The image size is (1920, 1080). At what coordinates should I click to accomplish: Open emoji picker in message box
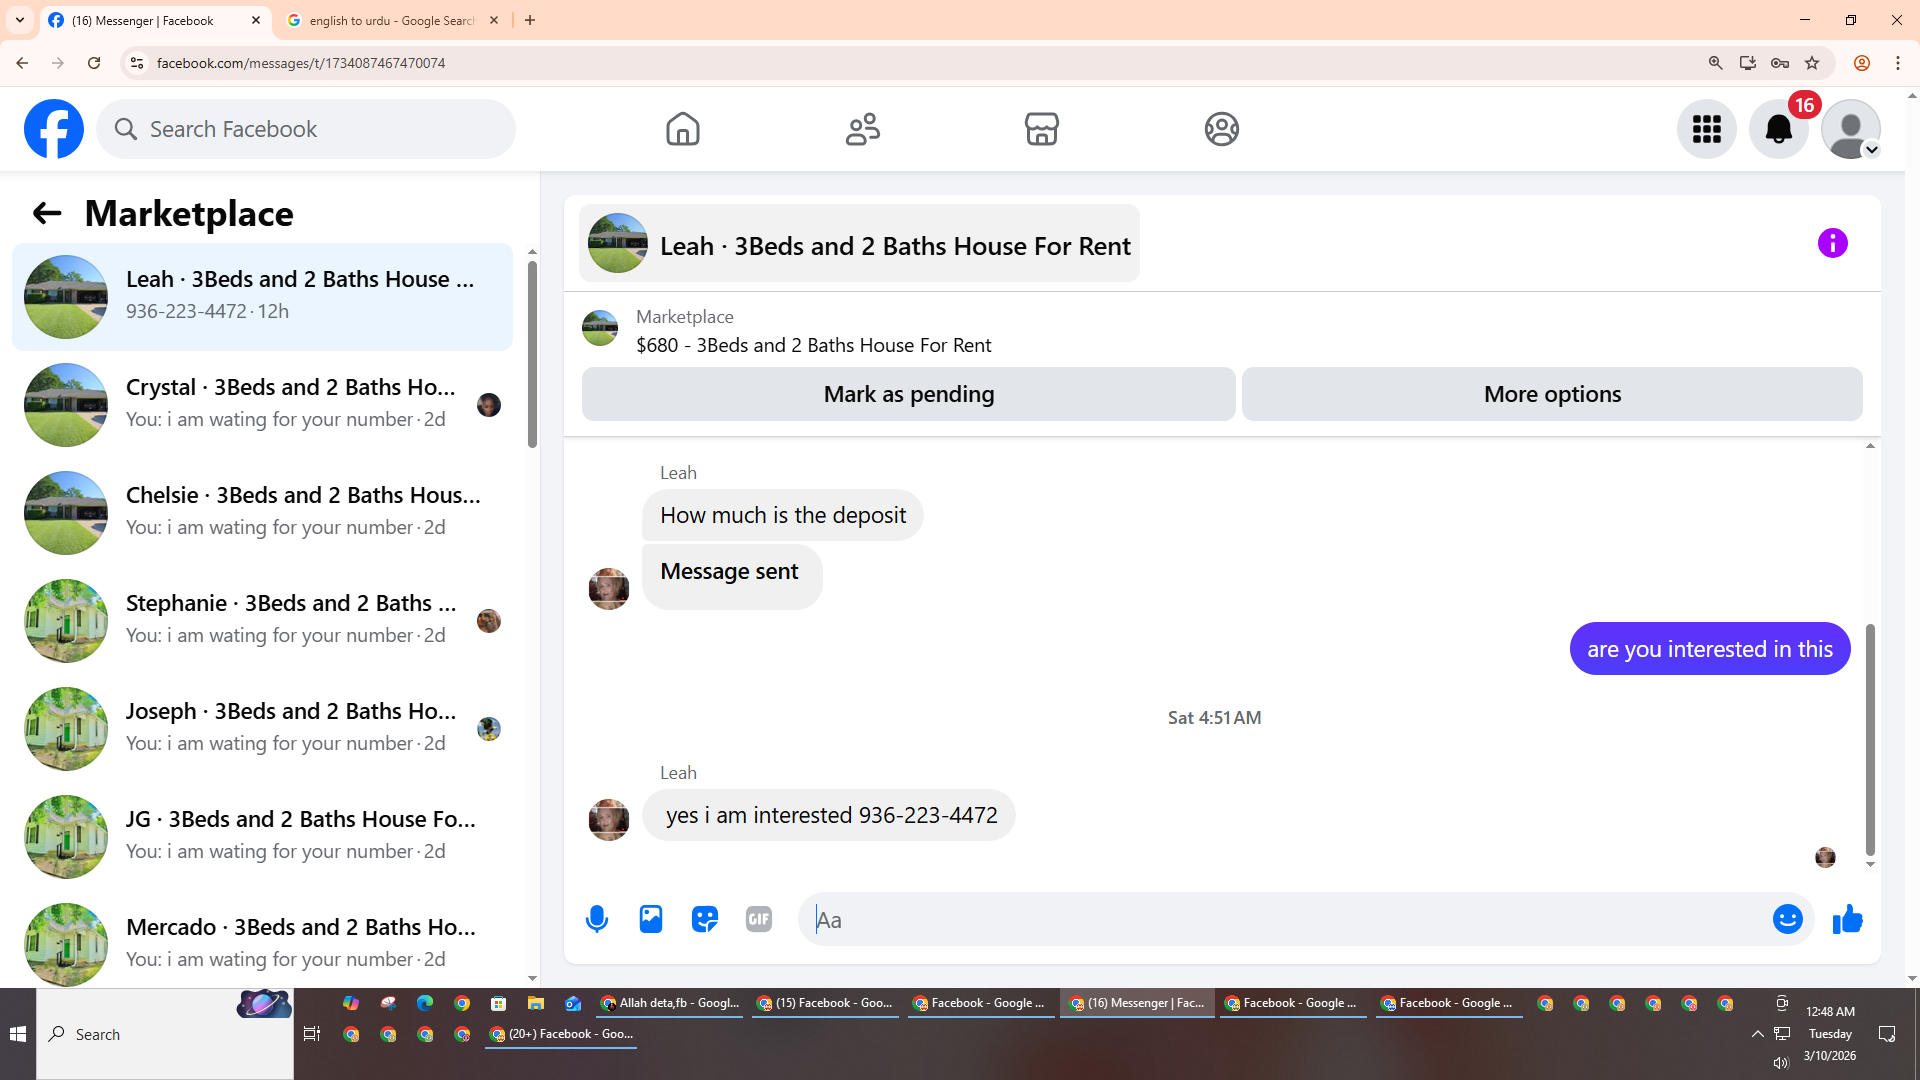(1787, 919)
